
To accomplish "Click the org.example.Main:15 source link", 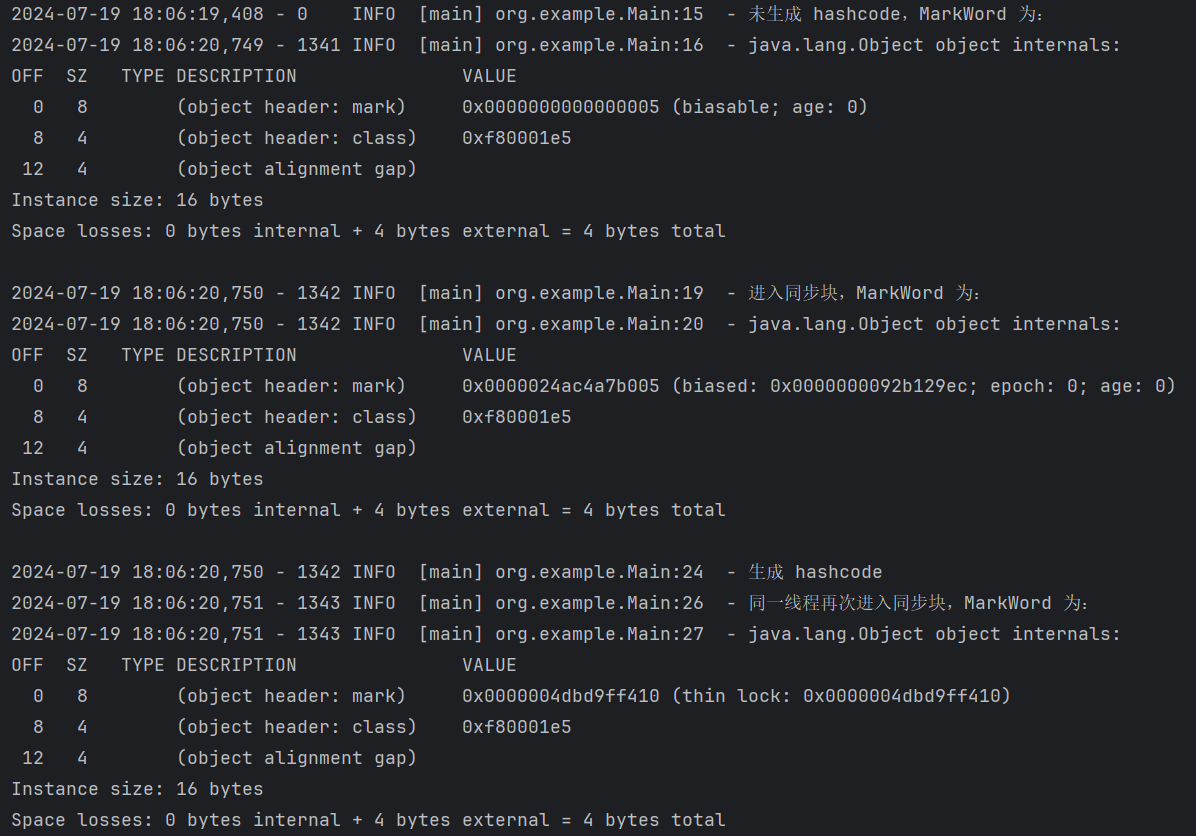I will point(599,14).
